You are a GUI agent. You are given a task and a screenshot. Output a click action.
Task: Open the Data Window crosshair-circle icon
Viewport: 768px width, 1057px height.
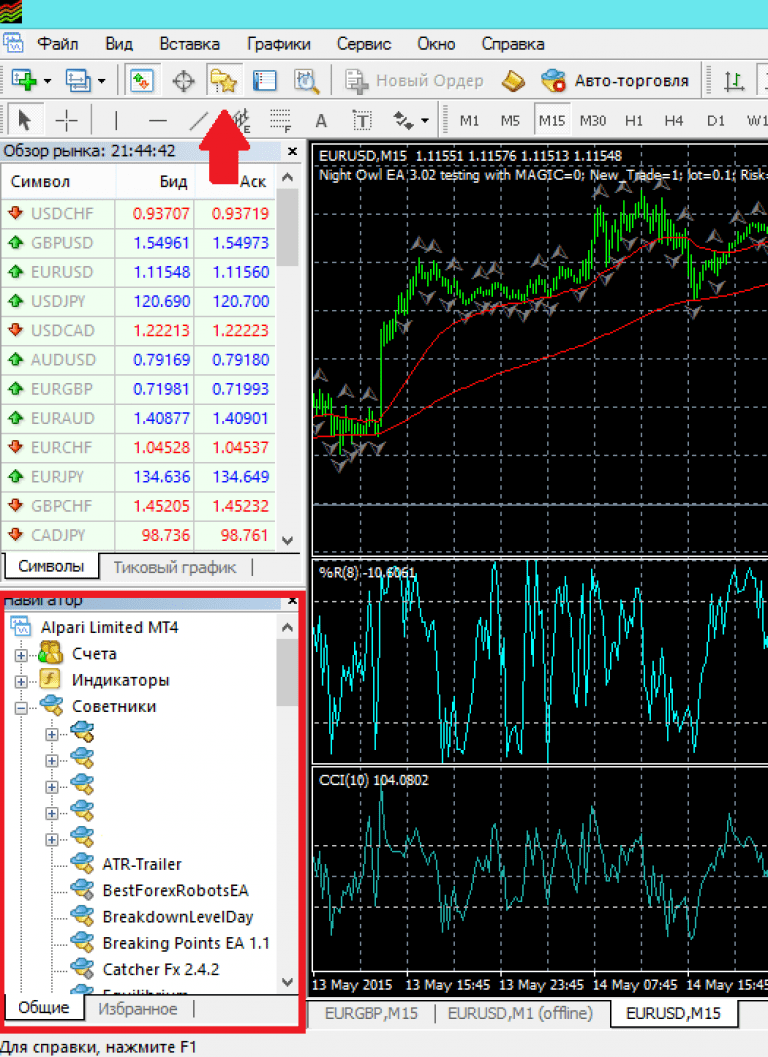[183, 81]
